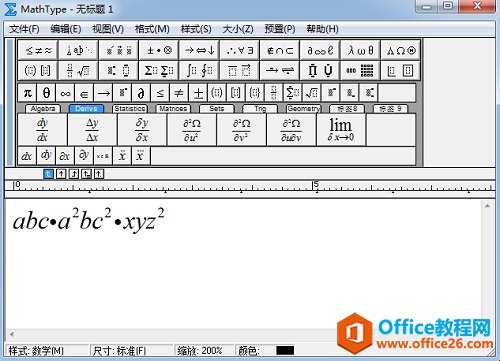Open the products and set theory templates palette
This screenshot has height=361, width=500.
pyautogui.click(x=320, y=70)
